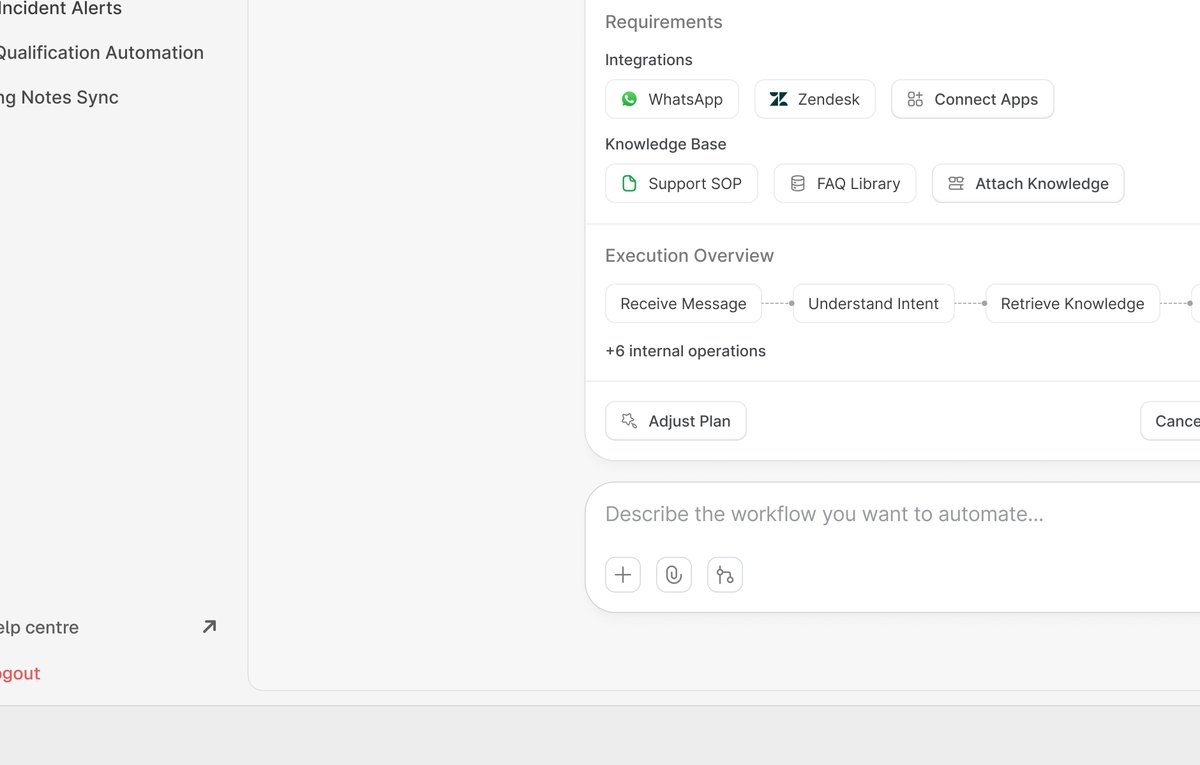This screenshot has width=1200, height=765.
Task: Select the FAQ Library knowledge chip
Action: [x=845, y=183]
